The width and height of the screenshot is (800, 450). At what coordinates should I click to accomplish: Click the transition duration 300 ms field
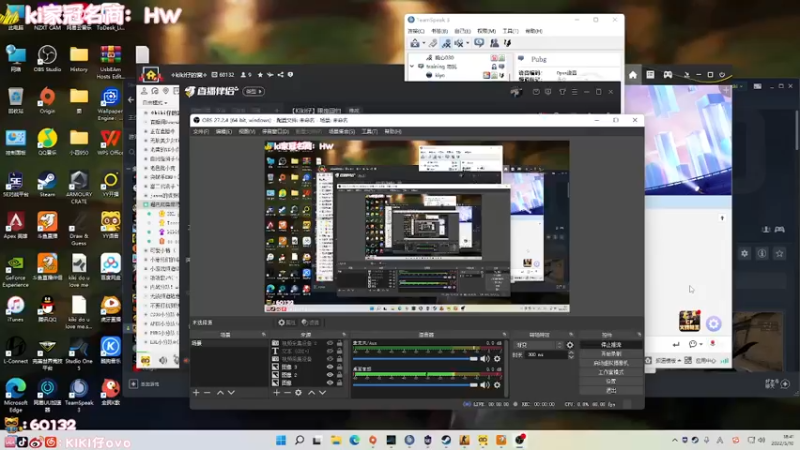(x=545, y=355)
